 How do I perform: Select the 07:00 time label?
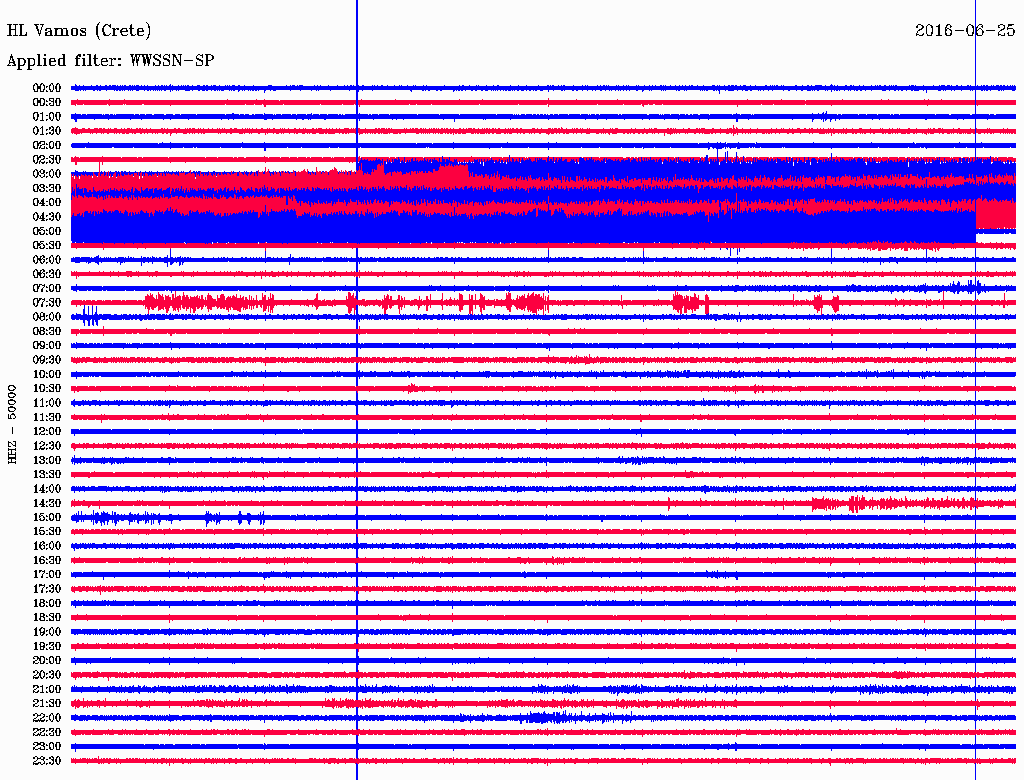(47, 289)
